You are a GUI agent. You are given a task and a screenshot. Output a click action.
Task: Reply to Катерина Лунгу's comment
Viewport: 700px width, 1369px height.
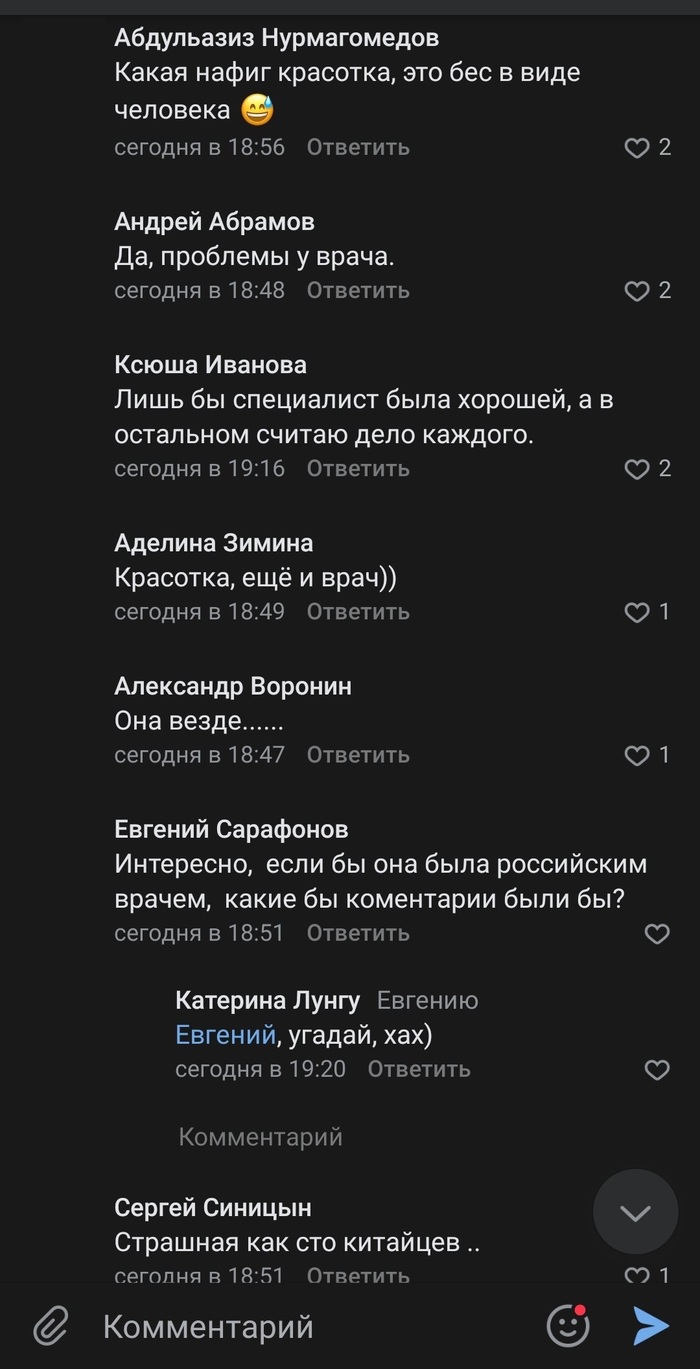(x=419, y=1069)
